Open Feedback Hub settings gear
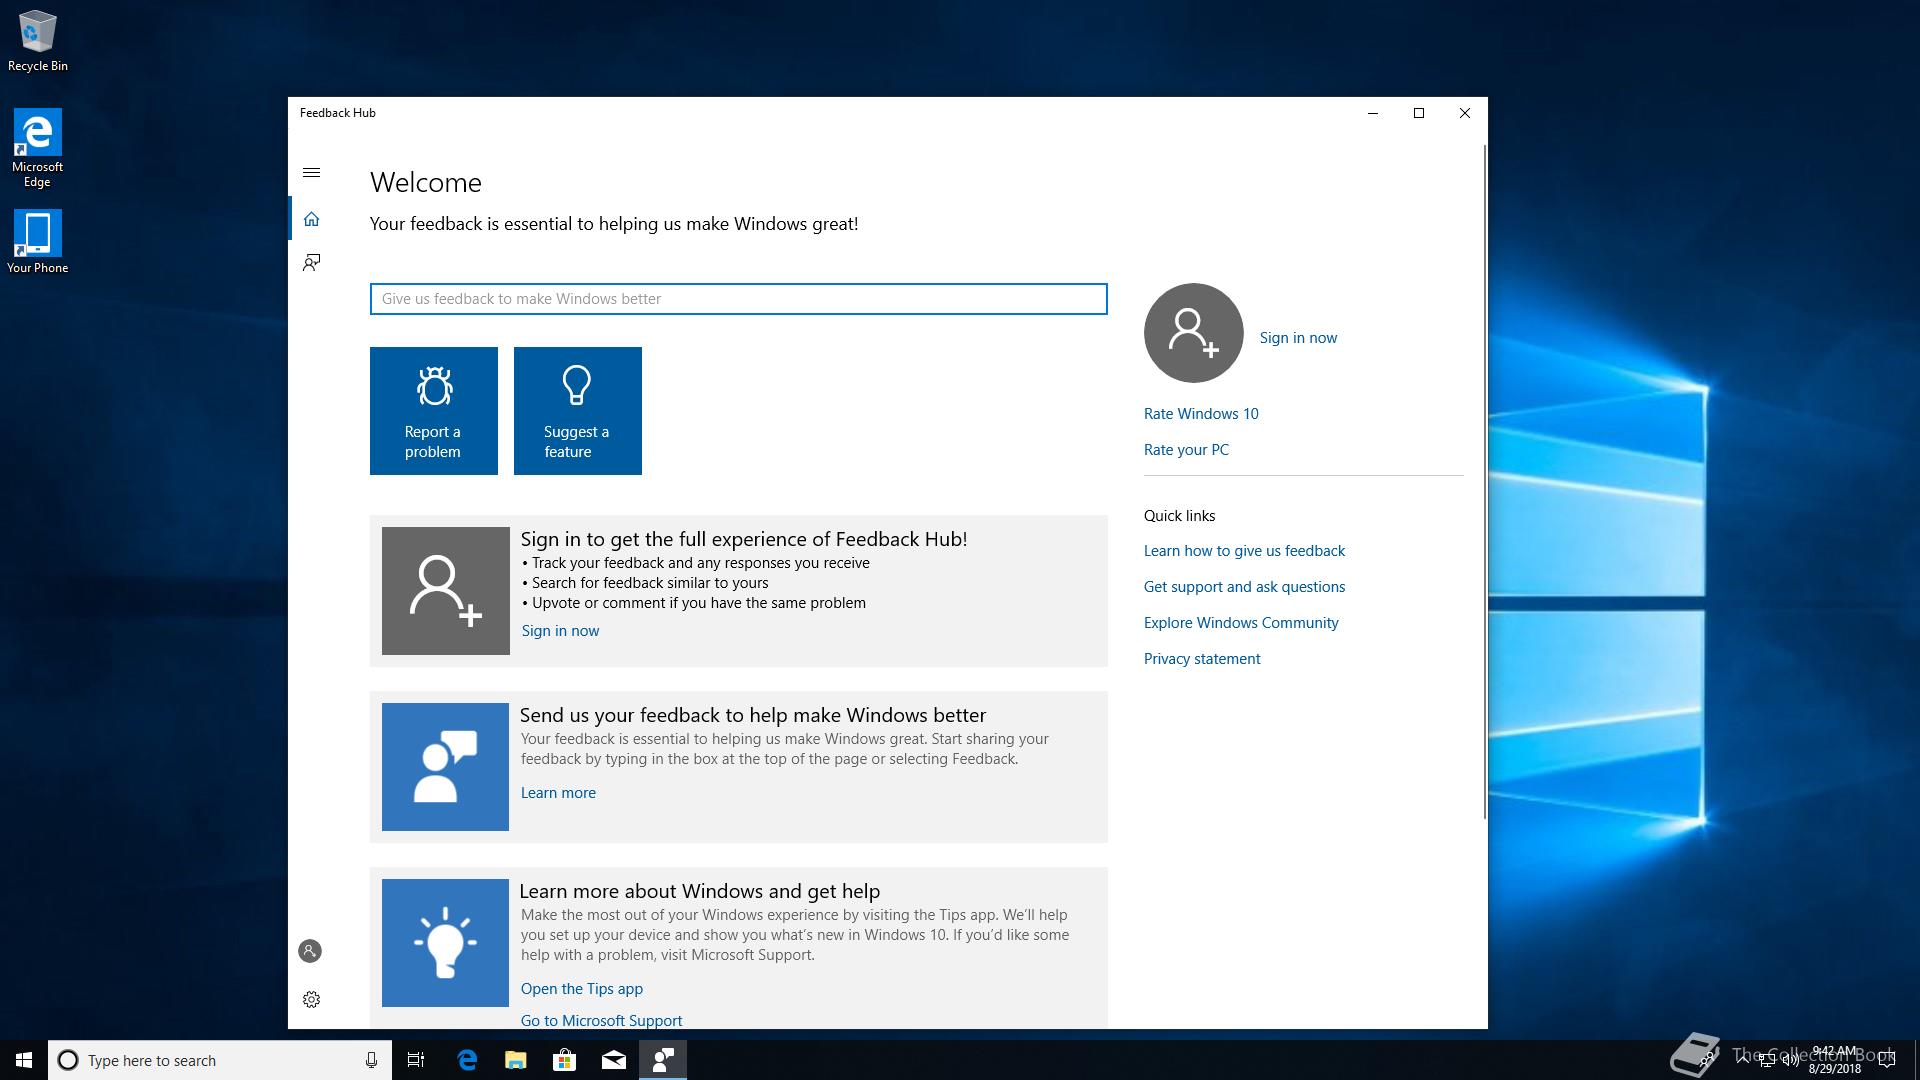This screenshot has width=1920, height=1080. click(311, 999)
